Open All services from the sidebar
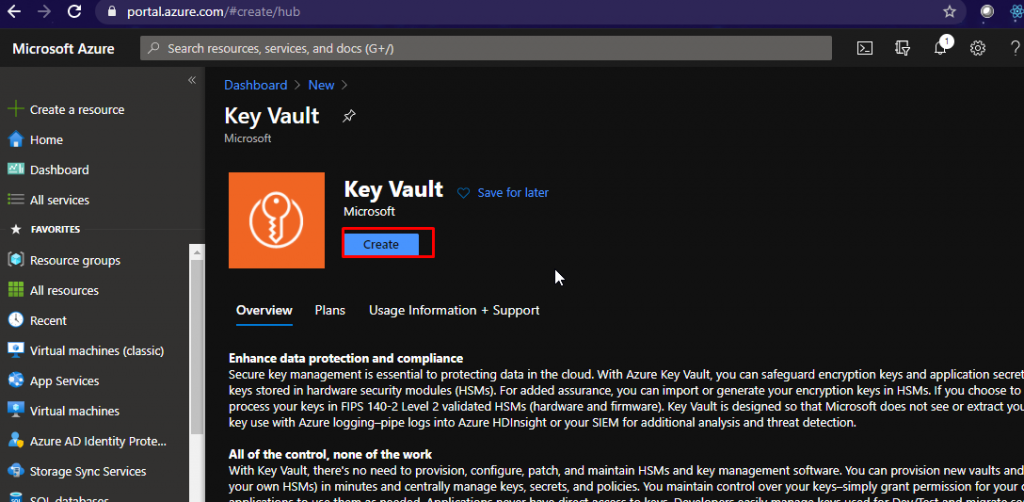The height and width of the screenshot is (502, 1024). pos(59,200)
